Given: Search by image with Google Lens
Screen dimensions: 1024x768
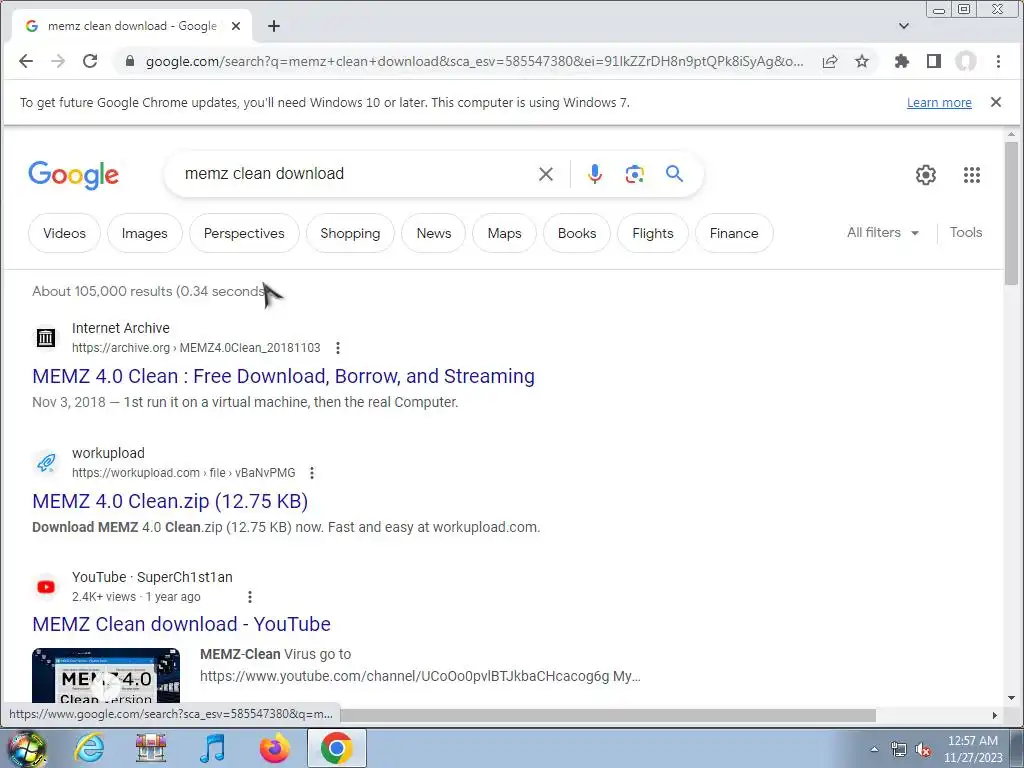Looking at the screenshot, I should [635, 174].
